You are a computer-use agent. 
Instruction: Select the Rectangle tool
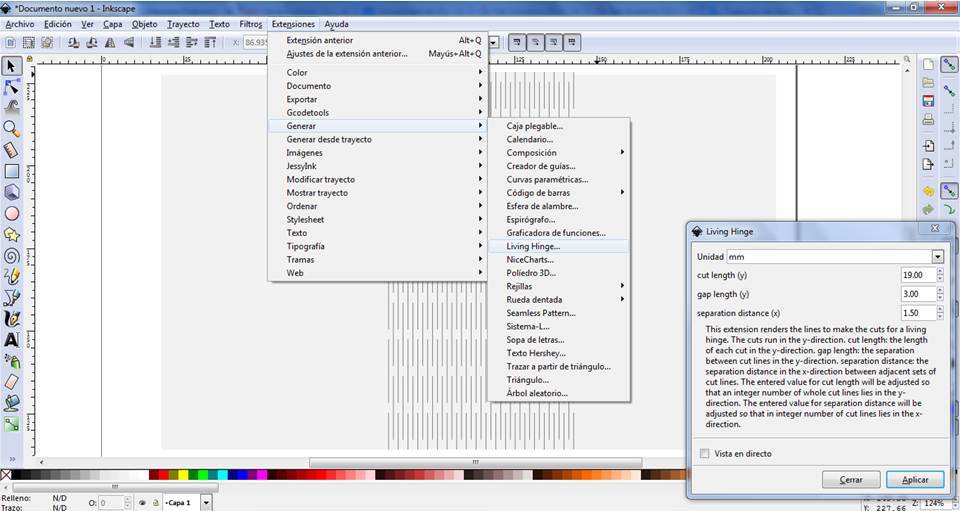pyautogui.click(x=12, y=171)
